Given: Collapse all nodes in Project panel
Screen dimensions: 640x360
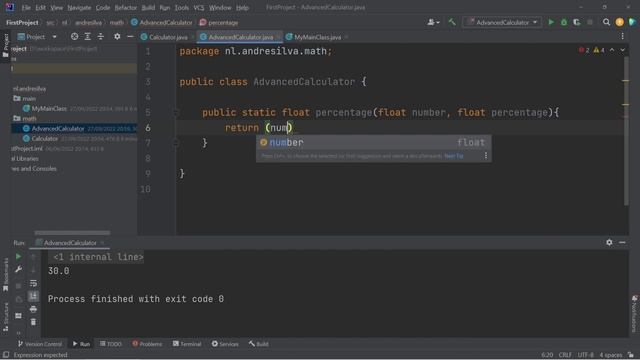Looking at the screenshot, I should 100,37.
